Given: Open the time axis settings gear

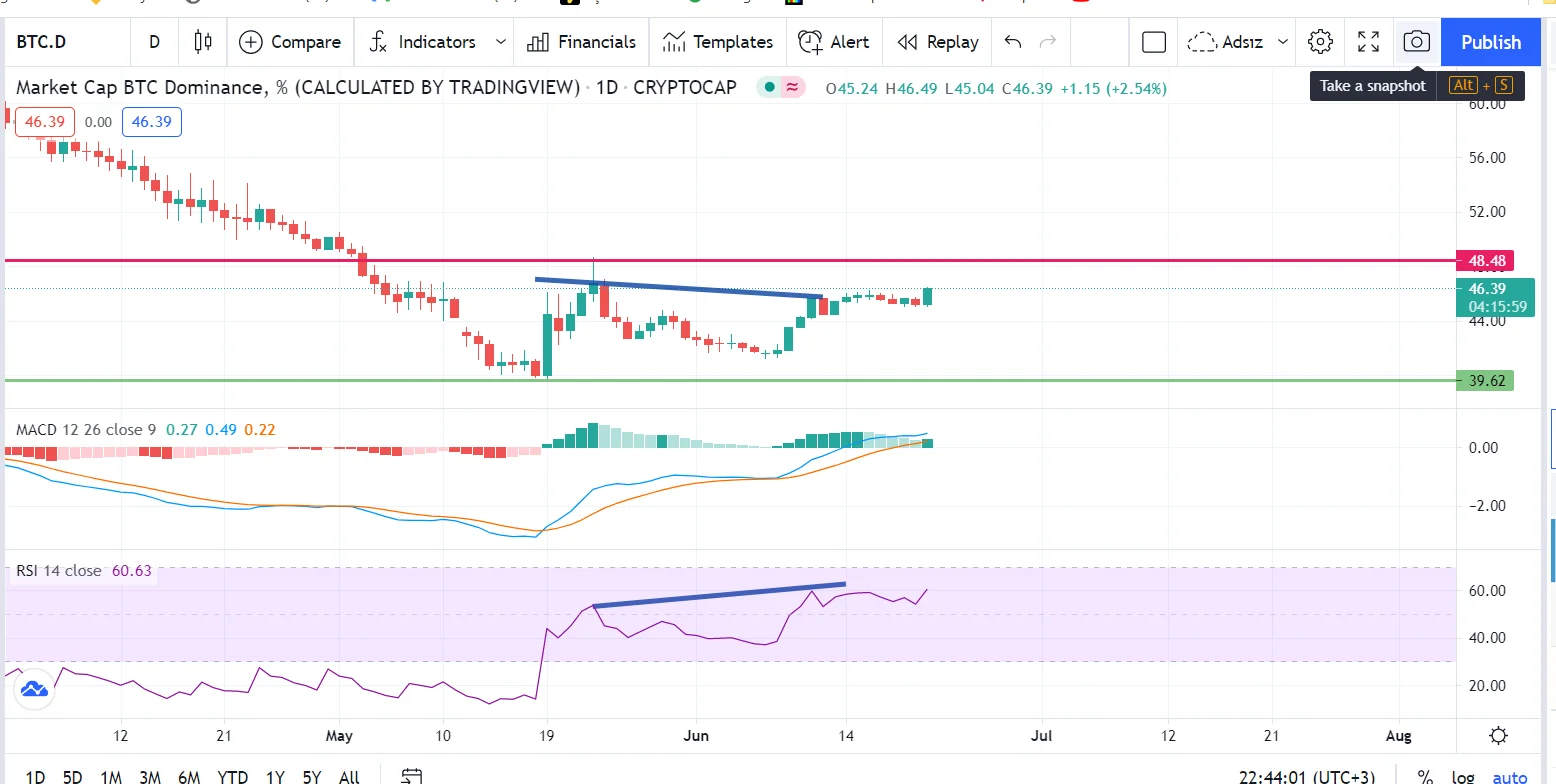Looking at the screenshot, I should pyautogui.click(x=1498, y=736).
